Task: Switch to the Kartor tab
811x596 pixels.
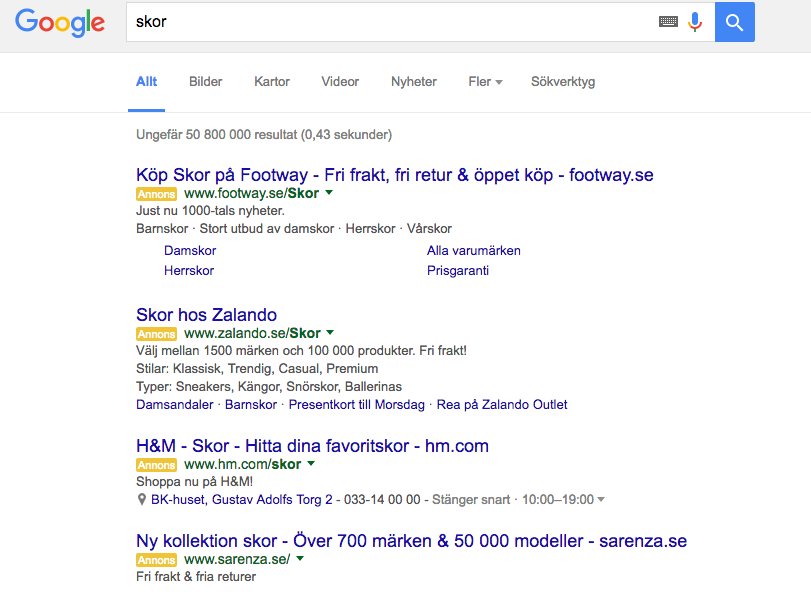Action: click(272, 82)
